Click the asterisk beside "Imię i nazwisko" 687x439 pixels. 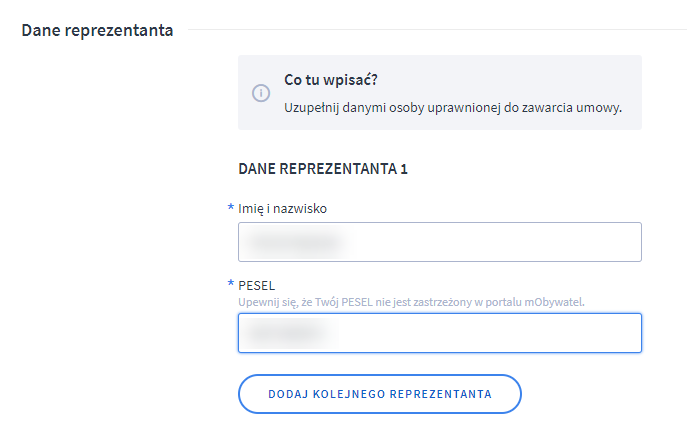click(232, 208)
